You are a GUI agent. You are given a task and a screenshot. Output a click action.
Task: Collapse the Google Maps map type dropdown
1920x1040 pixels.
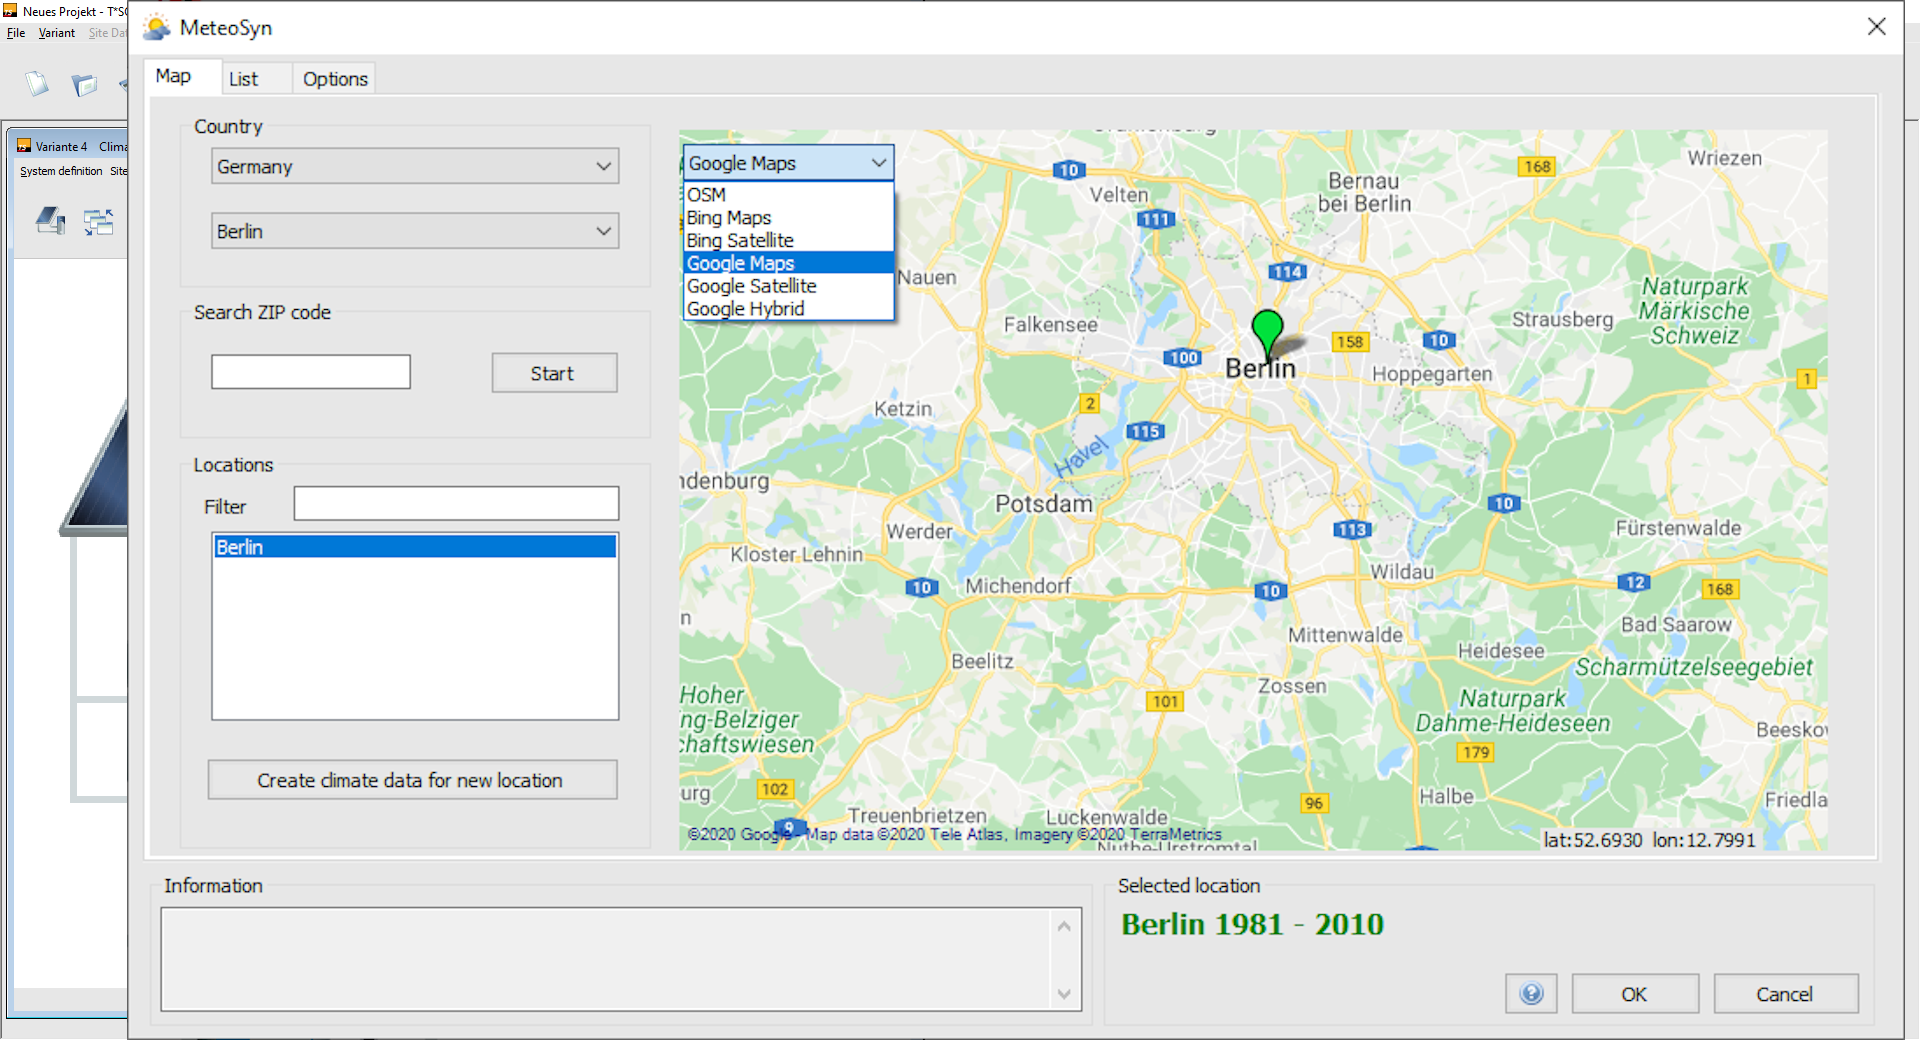(x=878, y=163)
